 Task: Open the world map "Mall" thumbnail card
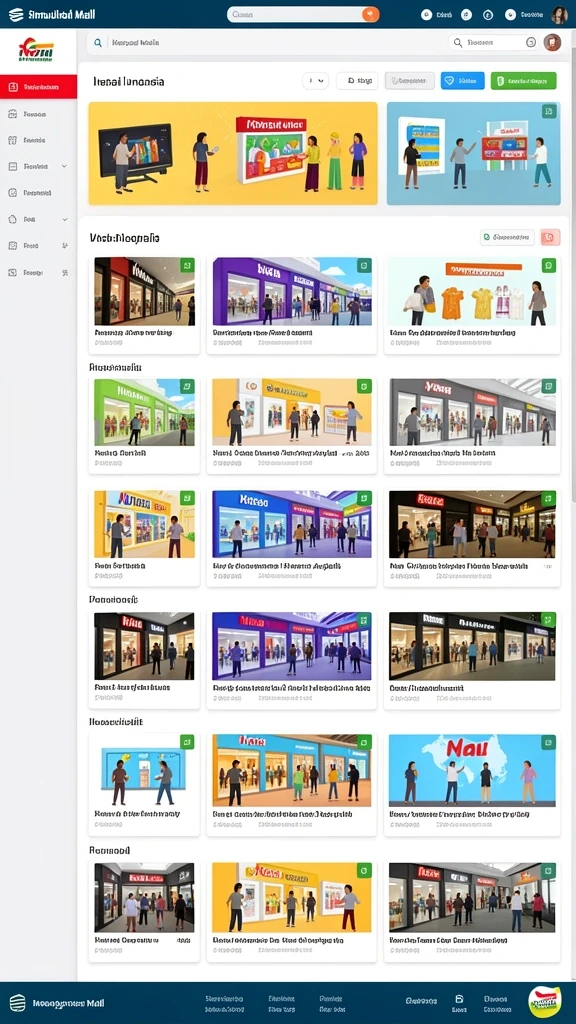click(472, 784)
